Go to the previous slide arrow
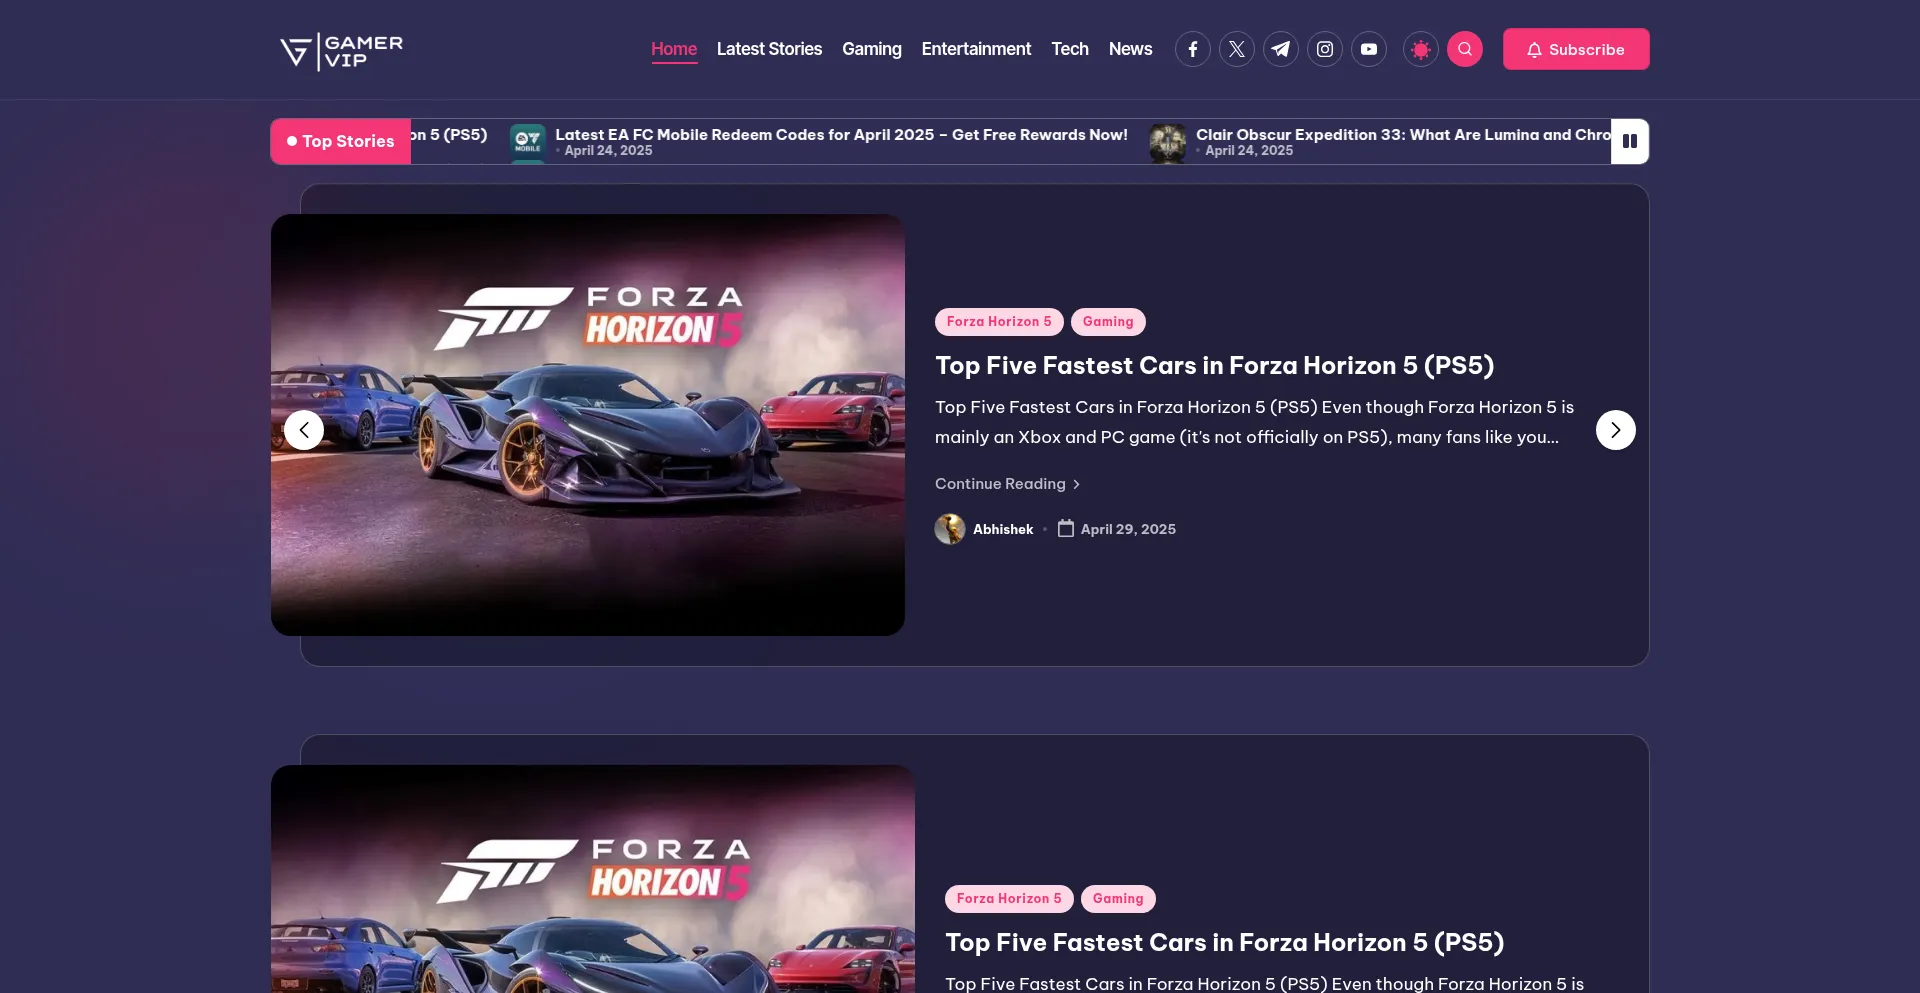Viewport: 1920px width, 993px height. click(304, 430)
